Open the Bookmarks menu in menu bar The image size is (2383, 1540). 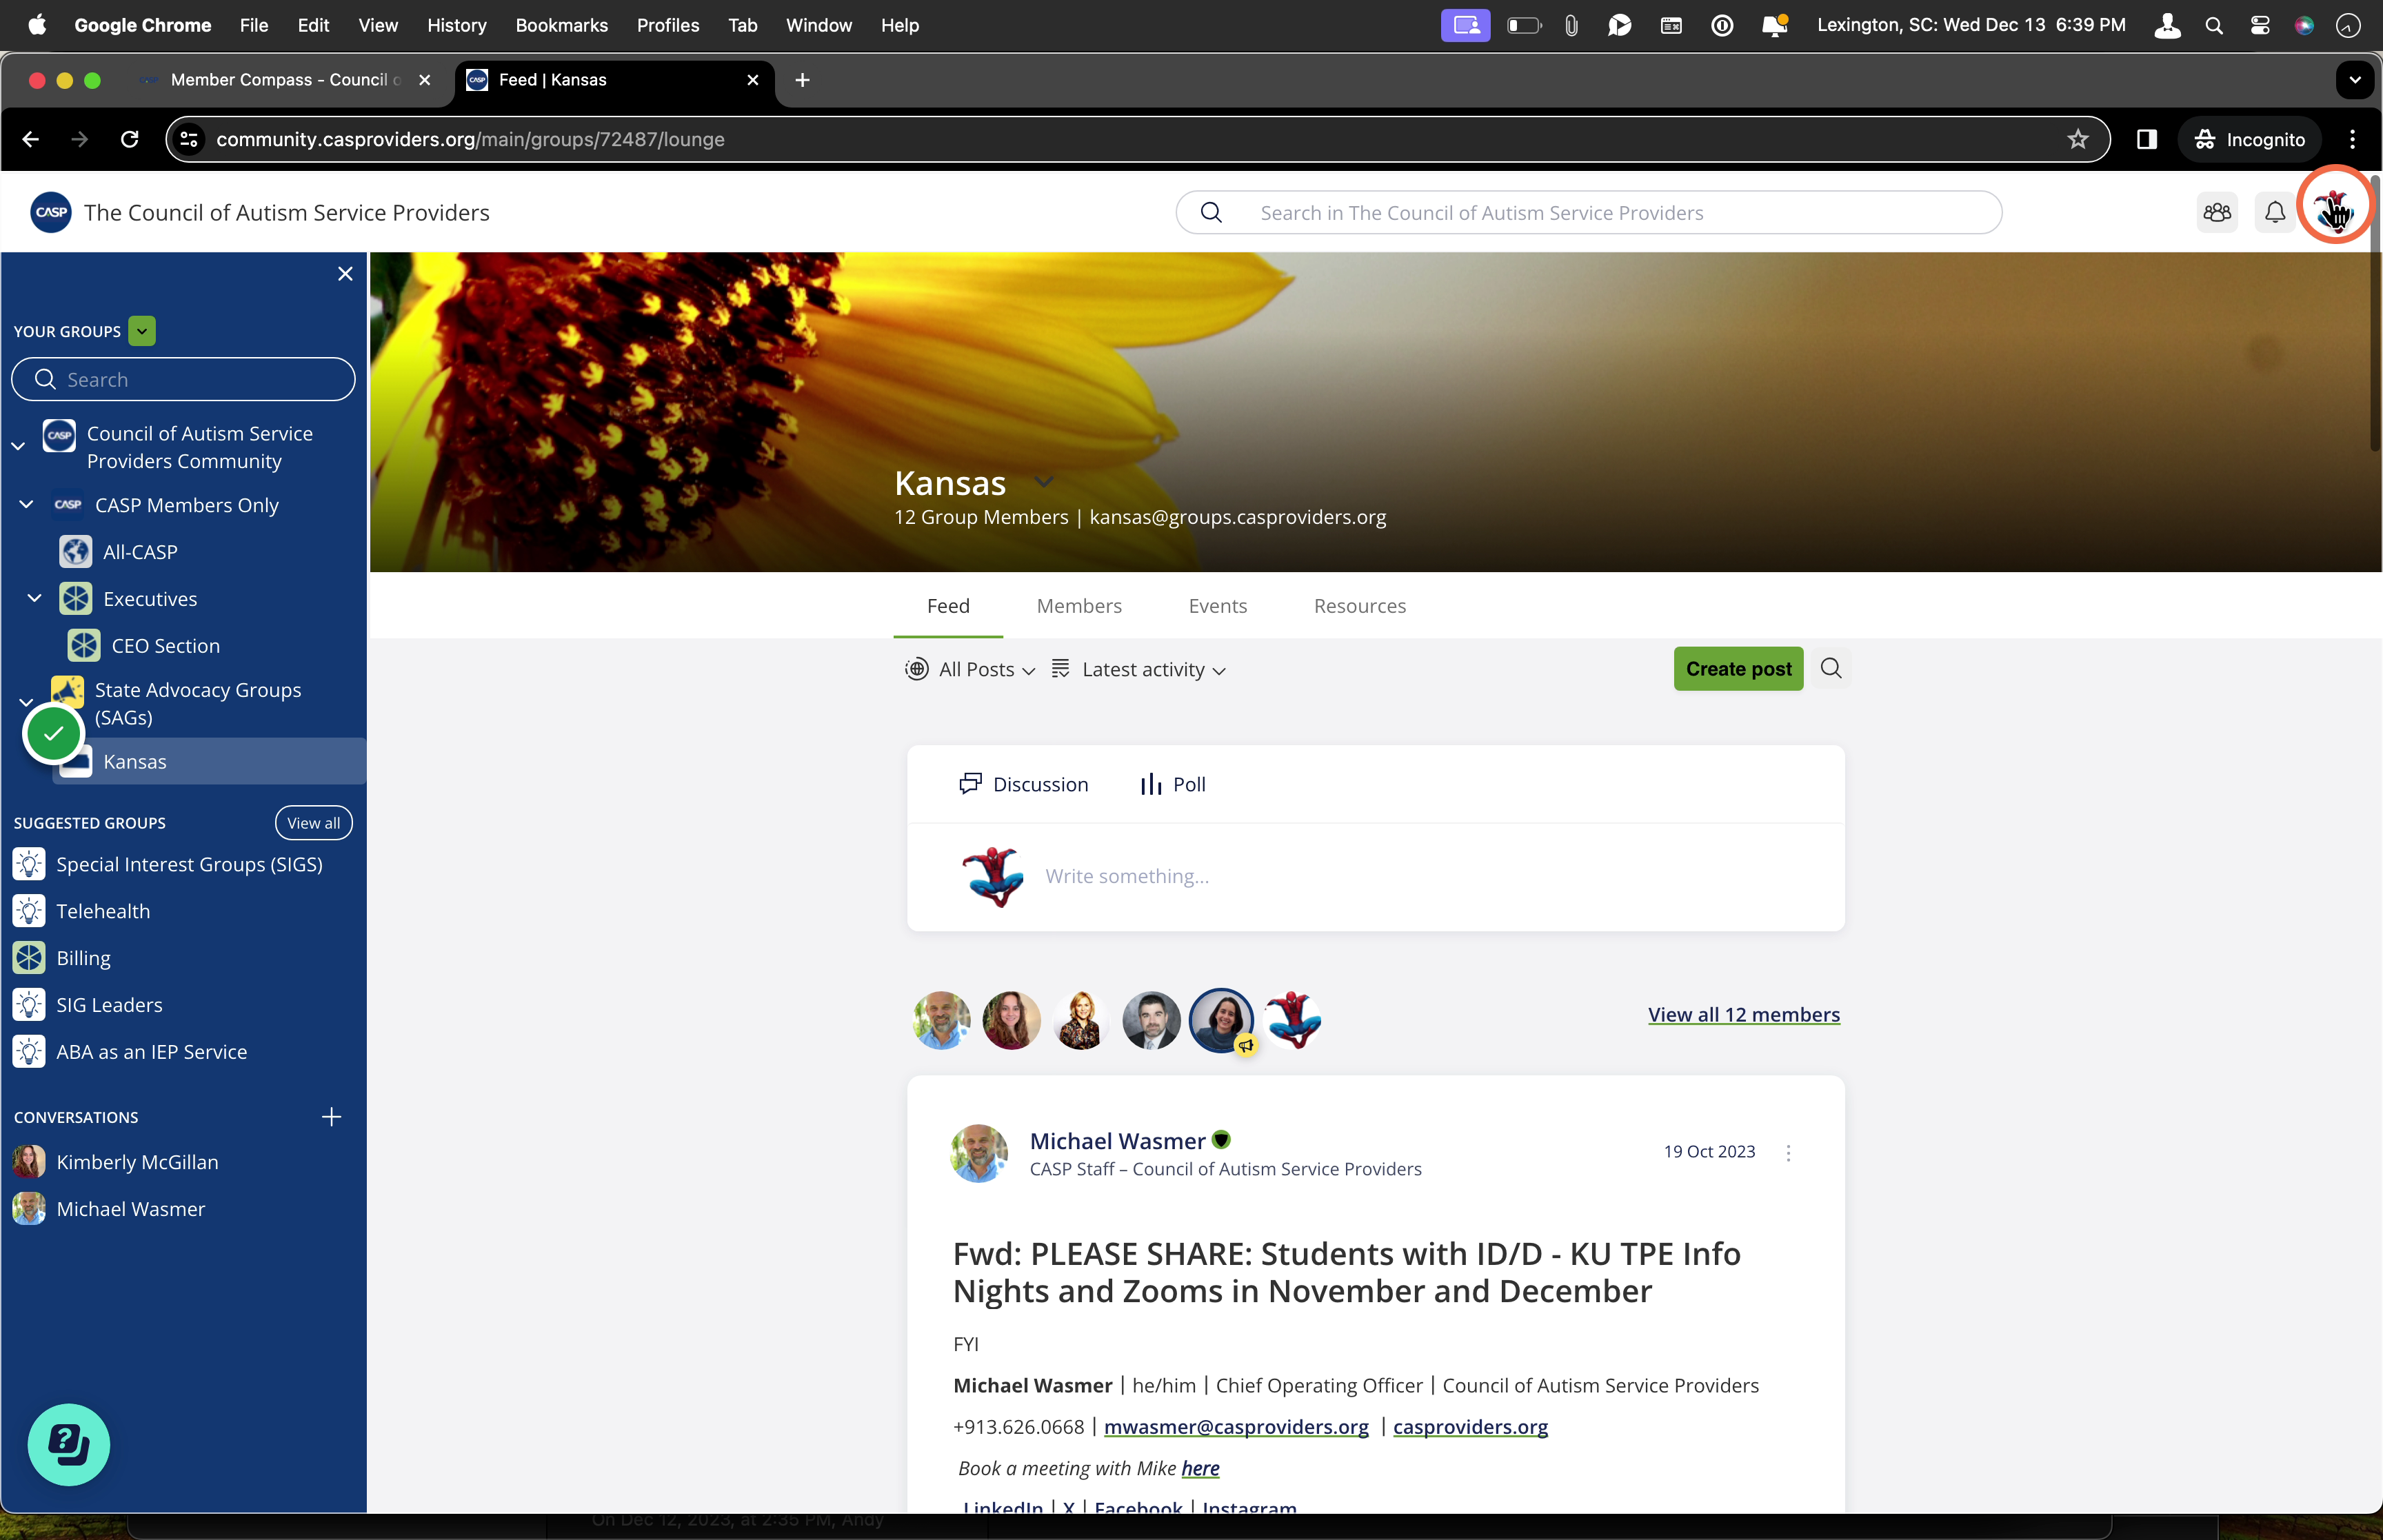[561, 25]
